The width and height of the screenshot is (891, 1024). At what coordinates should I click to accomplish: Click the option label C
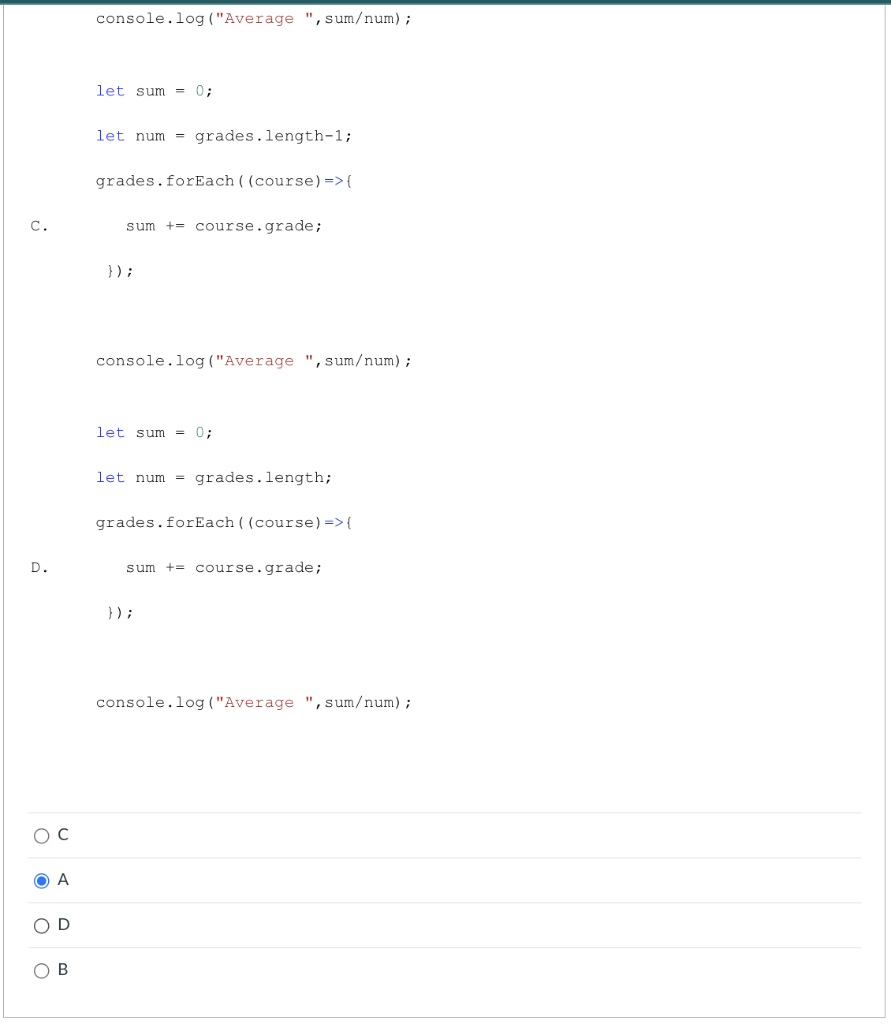tap(63, 834)
